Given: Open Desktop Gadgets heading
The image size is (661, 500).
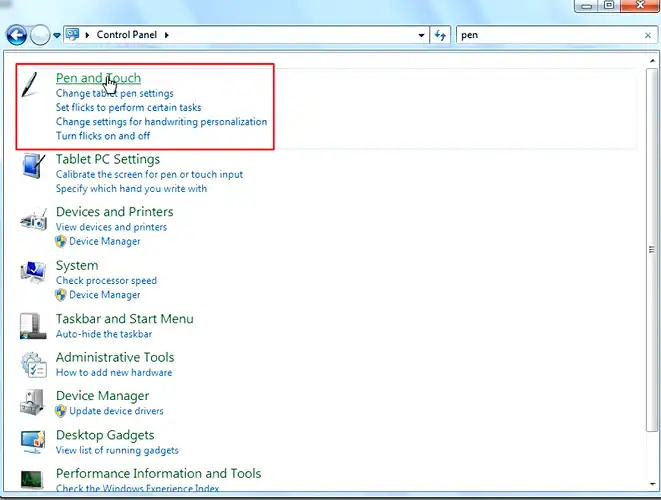Looking at the screenshot, I should 105,435.
